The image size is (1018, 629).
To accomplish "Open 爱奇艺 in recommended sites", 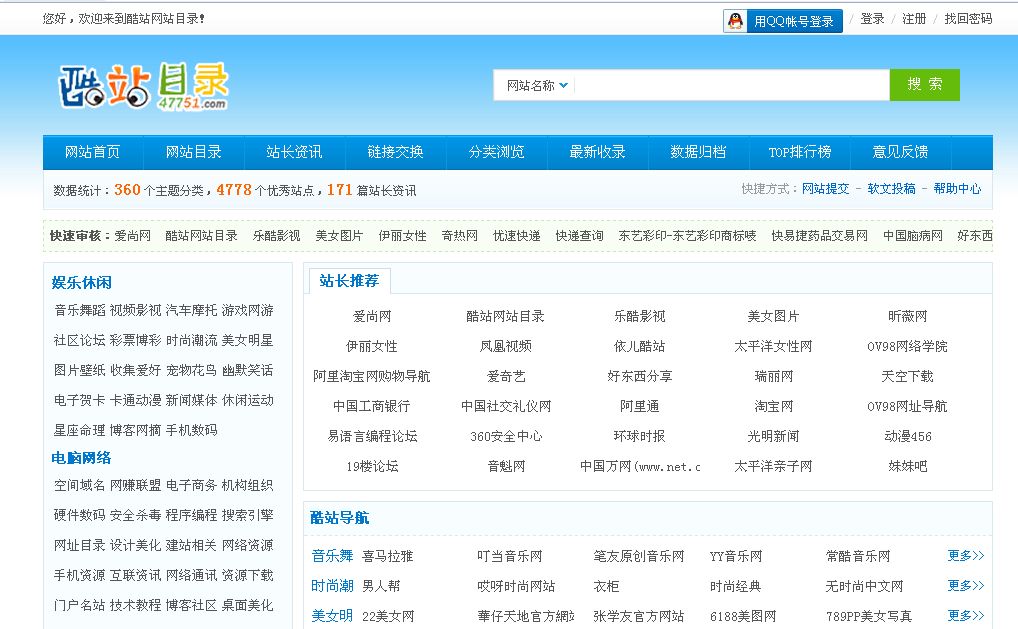I will tap(506, 376).
